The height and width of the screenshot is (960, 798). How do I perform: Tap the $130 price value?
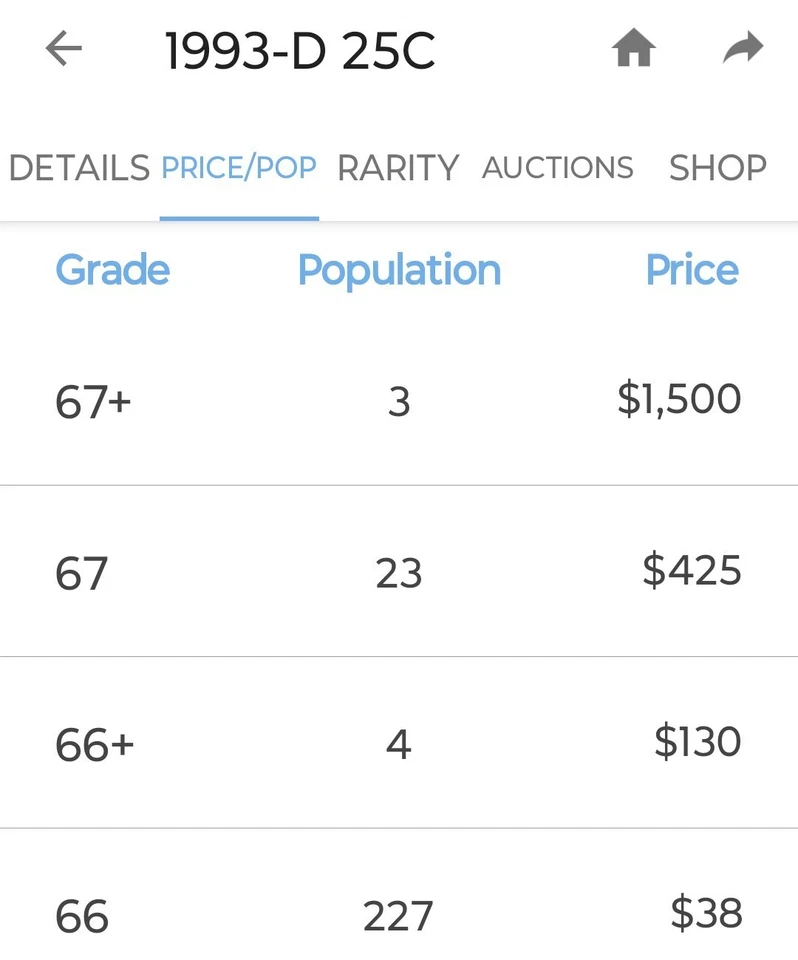(x=697, y=742)
